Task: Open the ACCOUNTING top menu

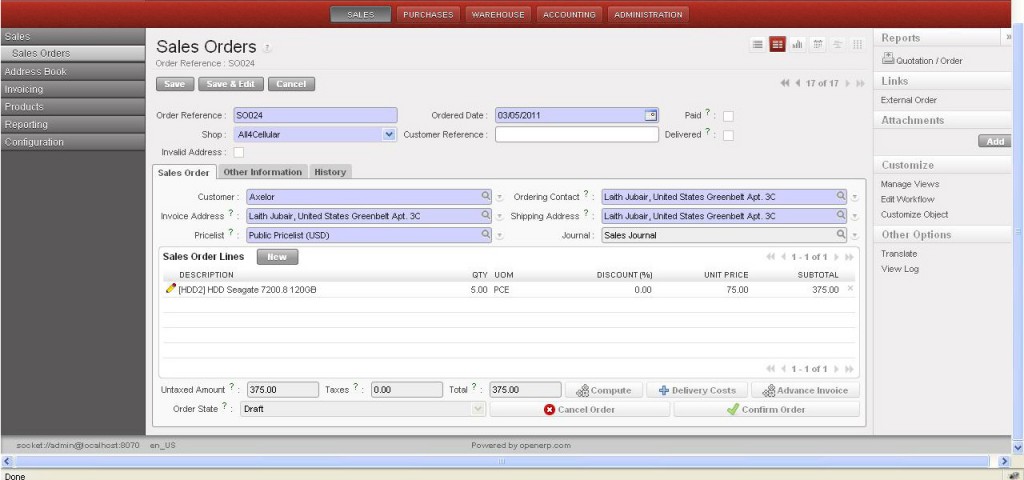Action: (x=569, y=14)
